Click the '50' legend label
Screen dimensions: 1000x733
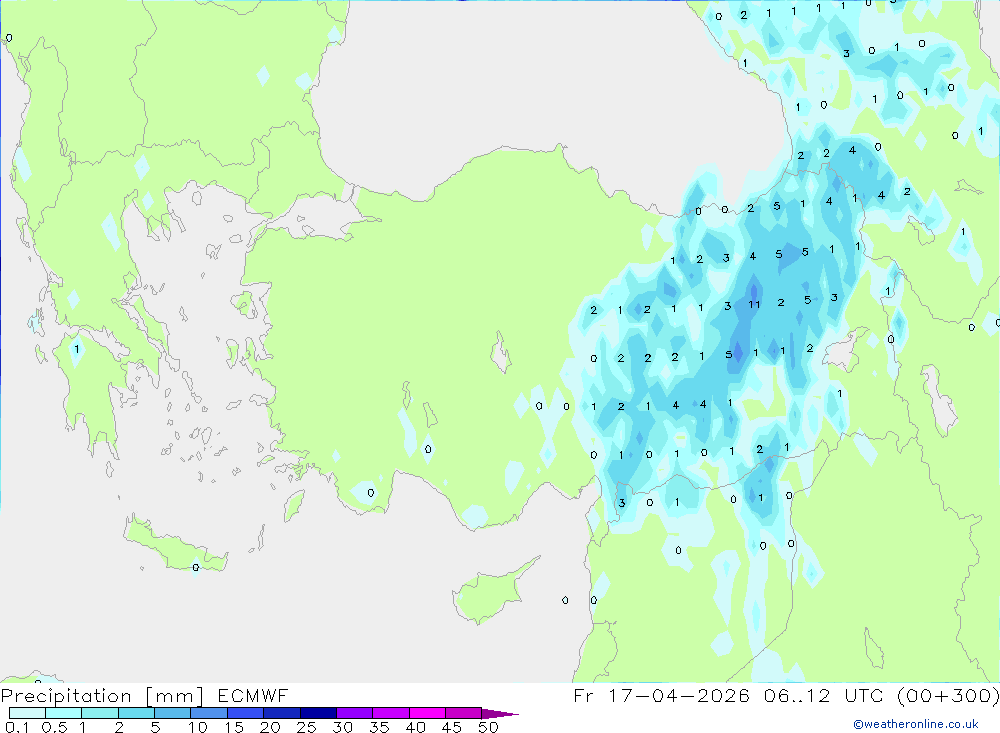pyautogui.click(x=488, y=727)
